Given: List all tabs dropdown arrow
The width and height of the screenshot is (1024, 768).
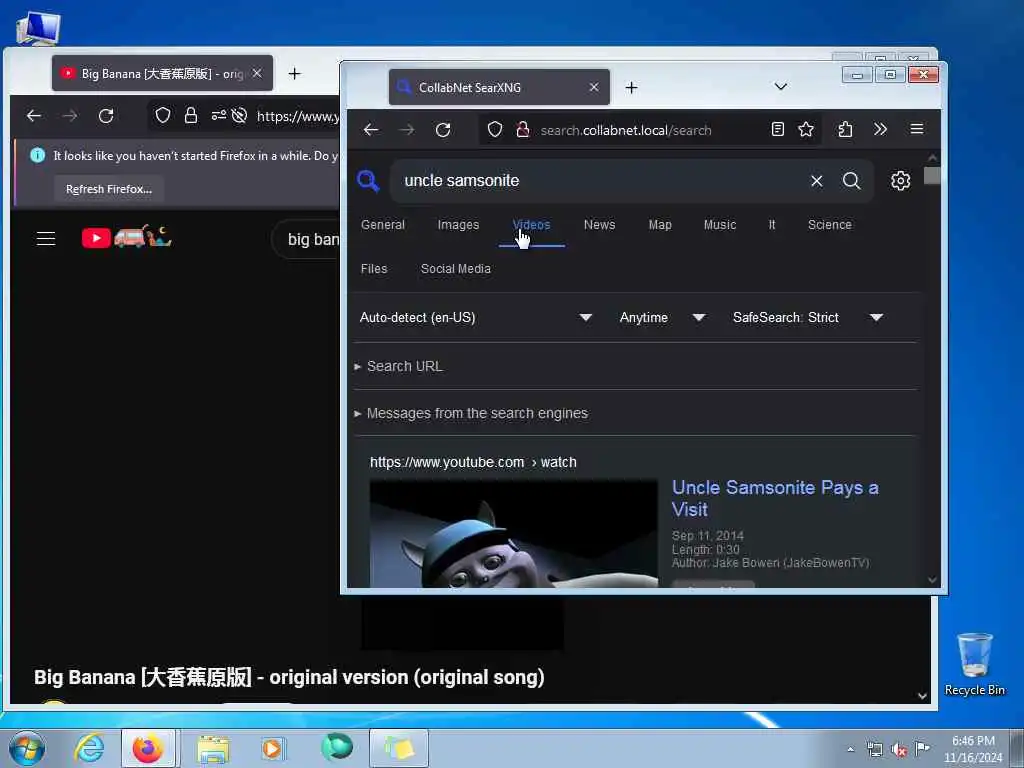Looking at the screenshot, I should (x=780, y=87).
